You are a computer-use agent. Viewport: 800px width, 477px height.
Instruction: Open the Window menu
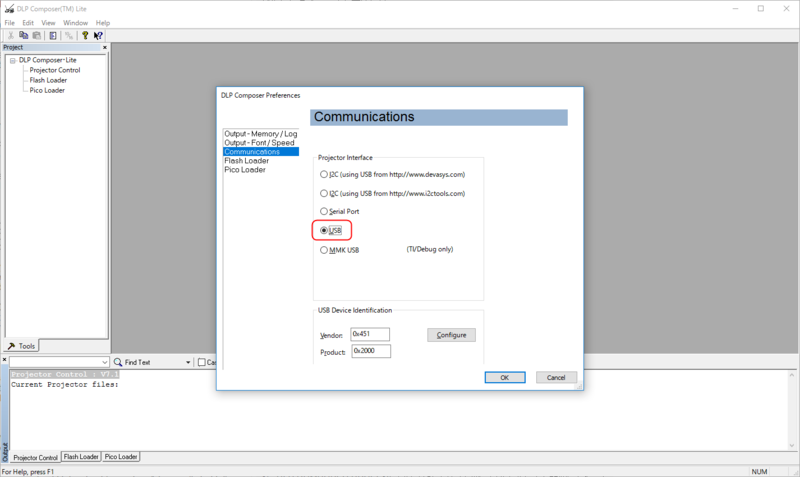point(76,23)
